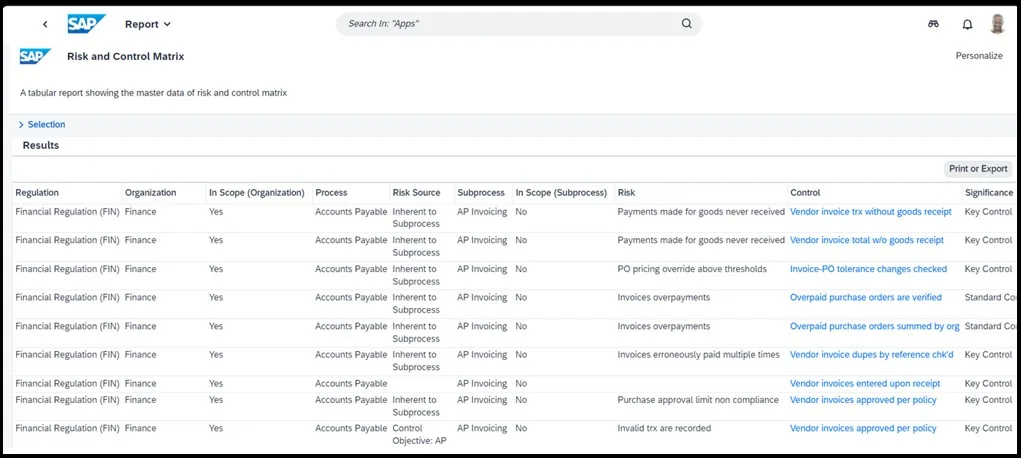
Task: Open the notifications bell
Action: 967,24
